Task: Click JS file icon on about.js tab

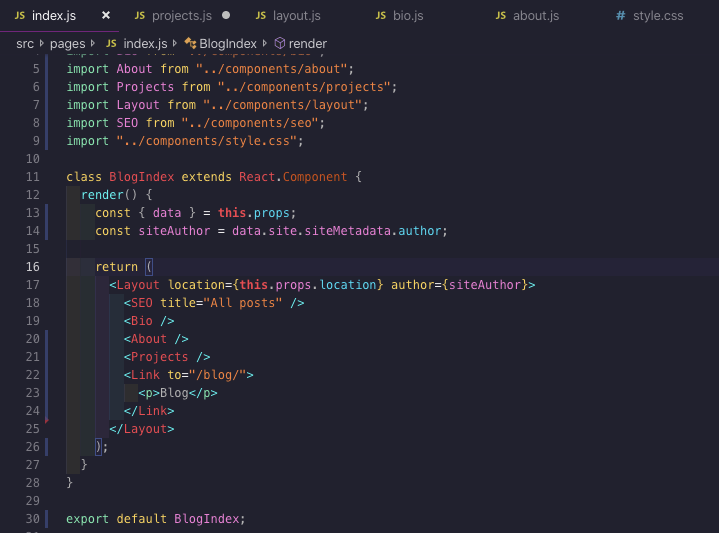Action: [501, 16]
